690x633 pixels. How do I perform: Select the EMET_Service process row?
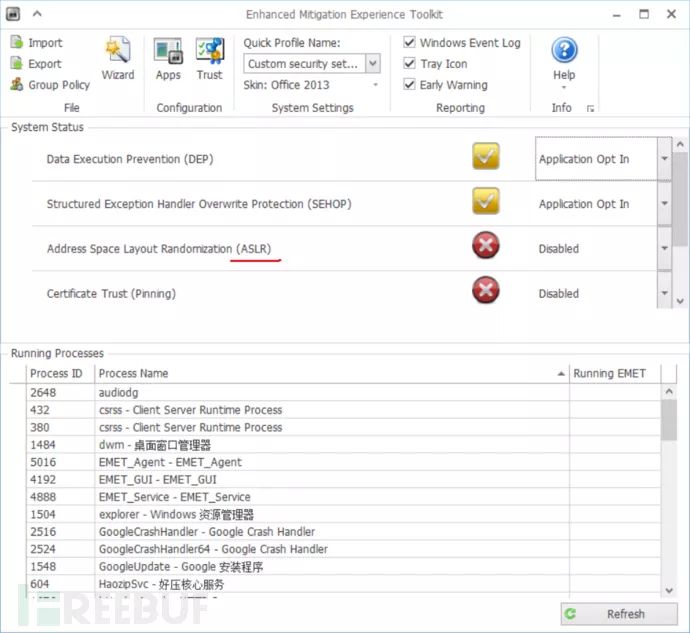tap(343, 497)
